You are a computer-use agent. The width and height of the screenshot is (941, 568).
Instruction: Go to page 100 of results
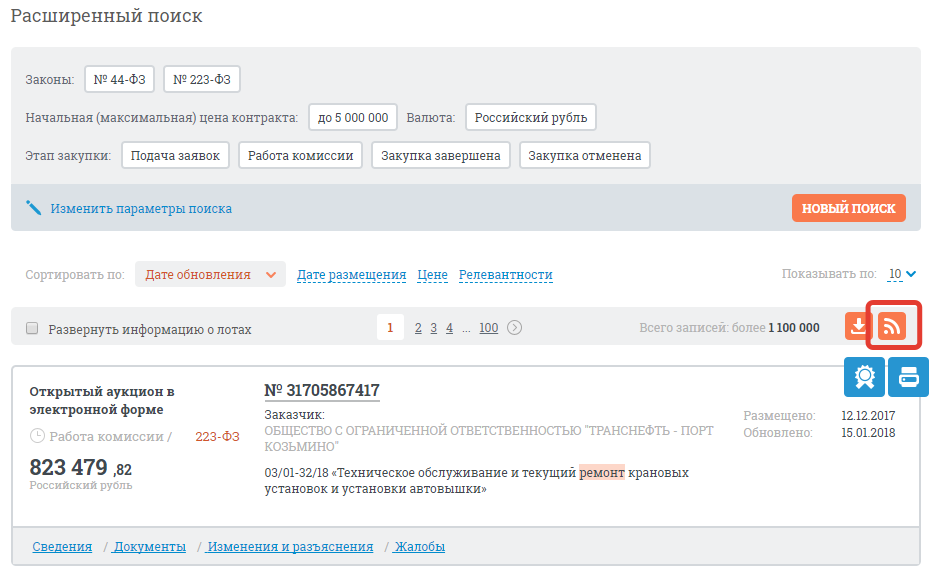point(488,328)
